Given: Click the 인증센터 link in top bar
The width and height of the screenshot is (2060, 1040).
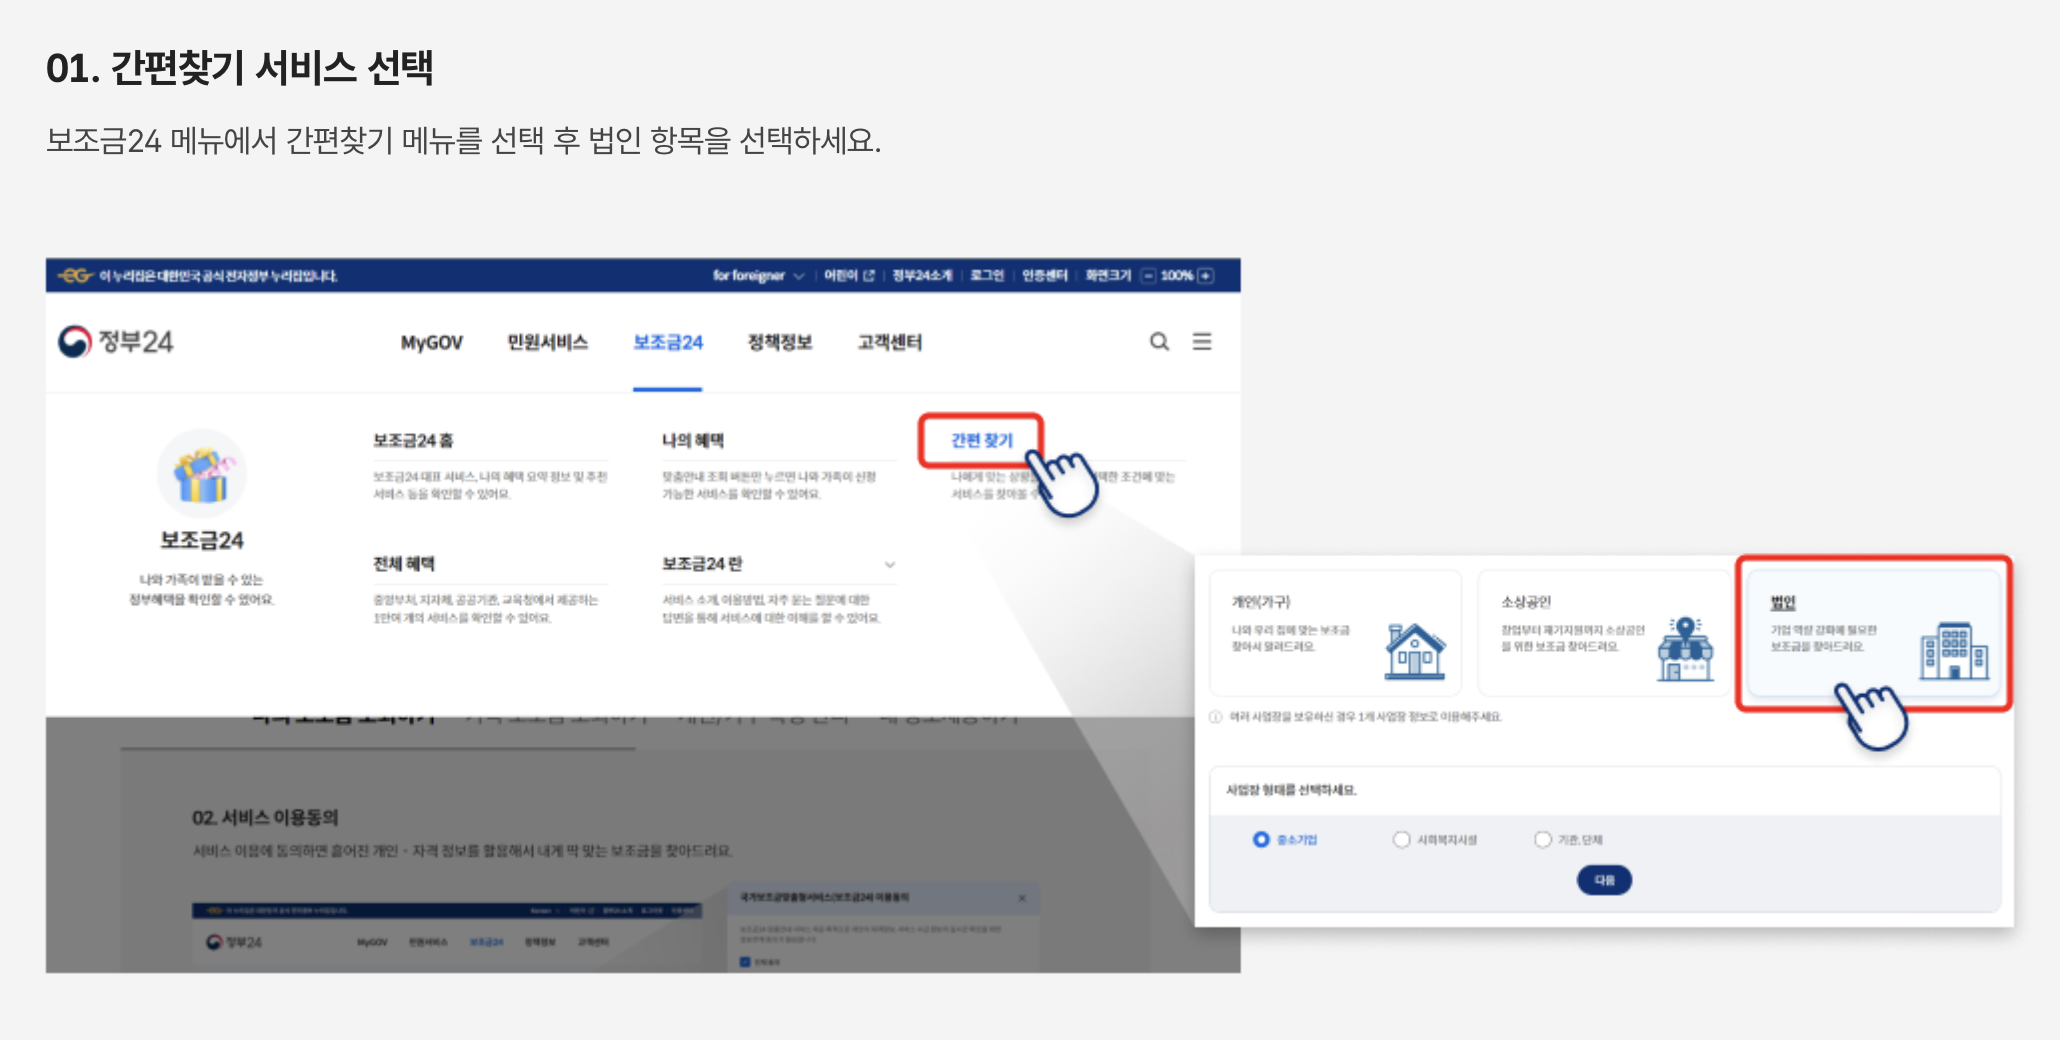Looking at the screenshot, I should coord(1045,276).
